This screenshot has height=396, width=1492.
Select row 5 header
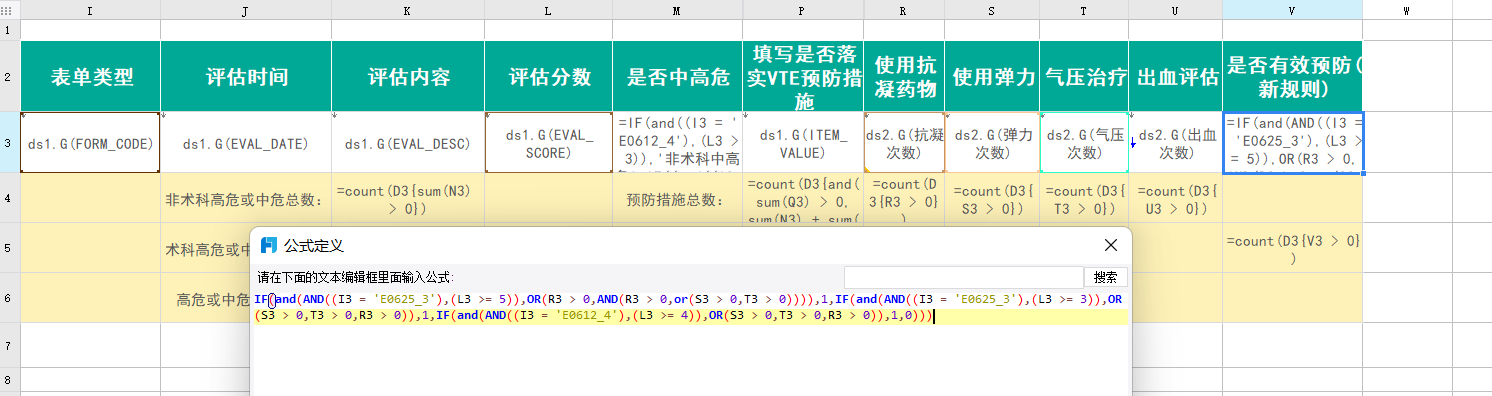coord(10,248)
